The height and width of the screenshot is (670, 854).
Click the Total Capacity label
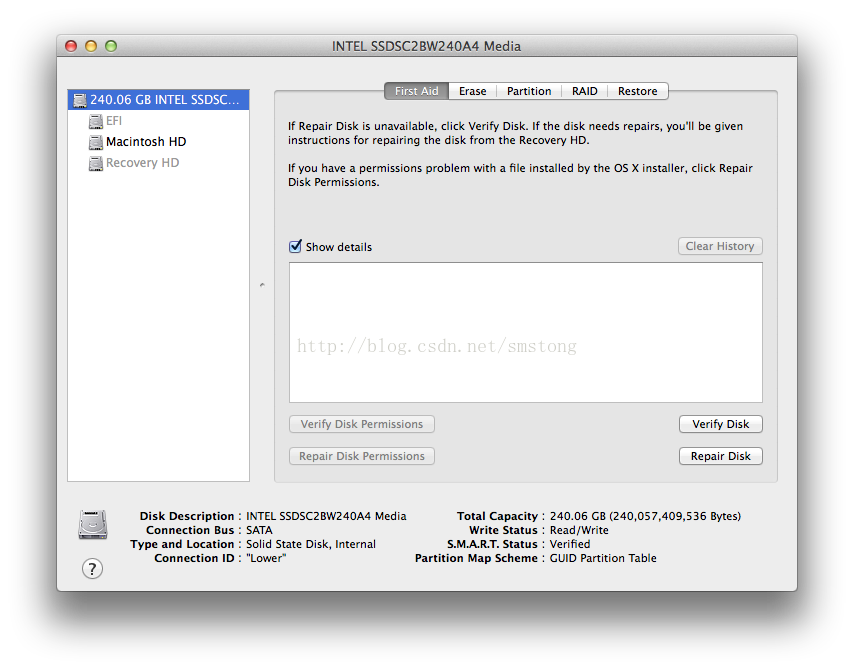pos(497,516)
